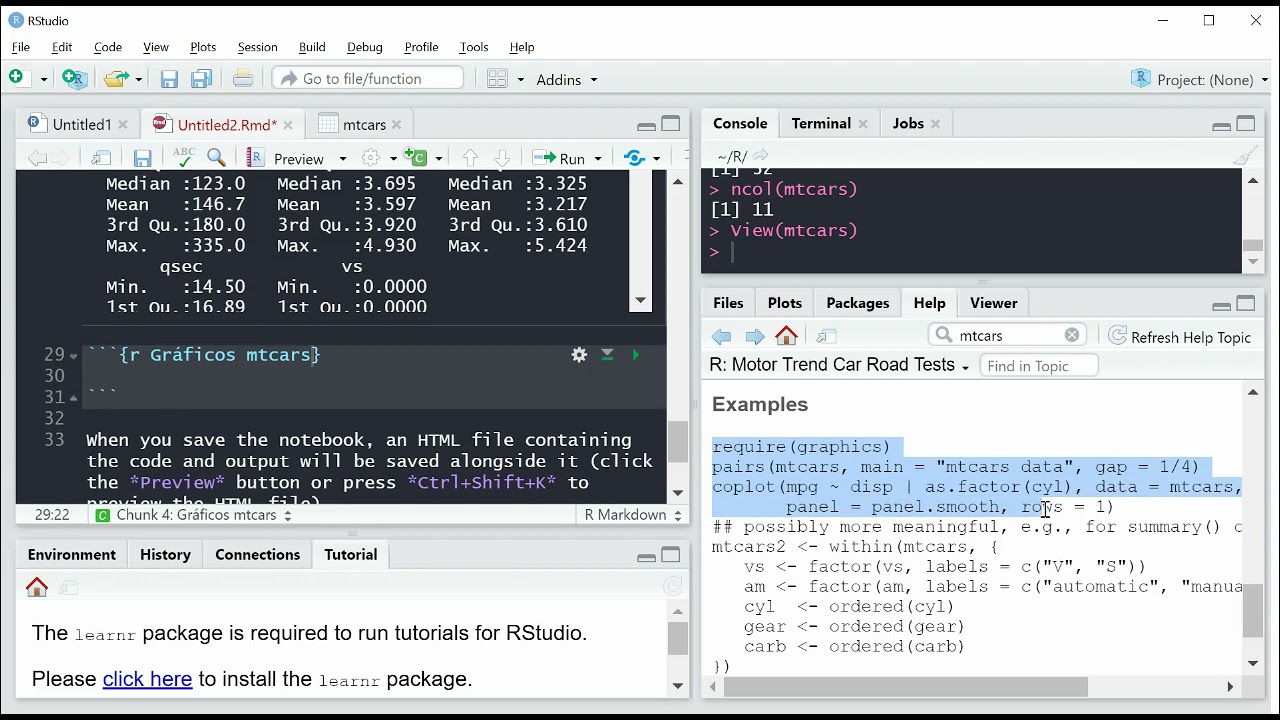Change the R Markdown file type selector
Image resolution: width=1280 pixels, height=720 pixels.
tap(632, 515)
